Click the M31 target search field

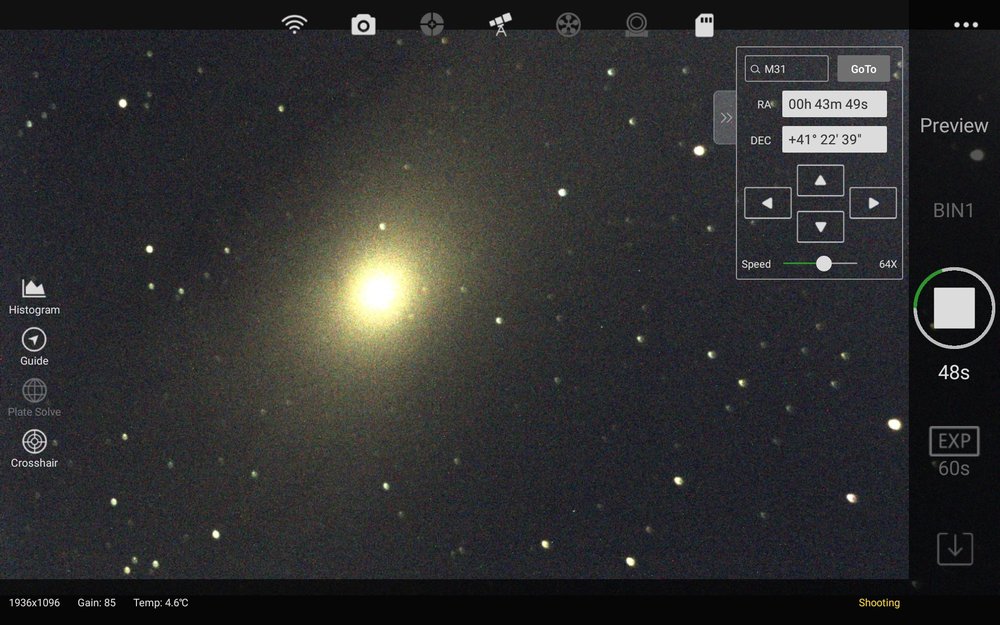tap(786, 68)
